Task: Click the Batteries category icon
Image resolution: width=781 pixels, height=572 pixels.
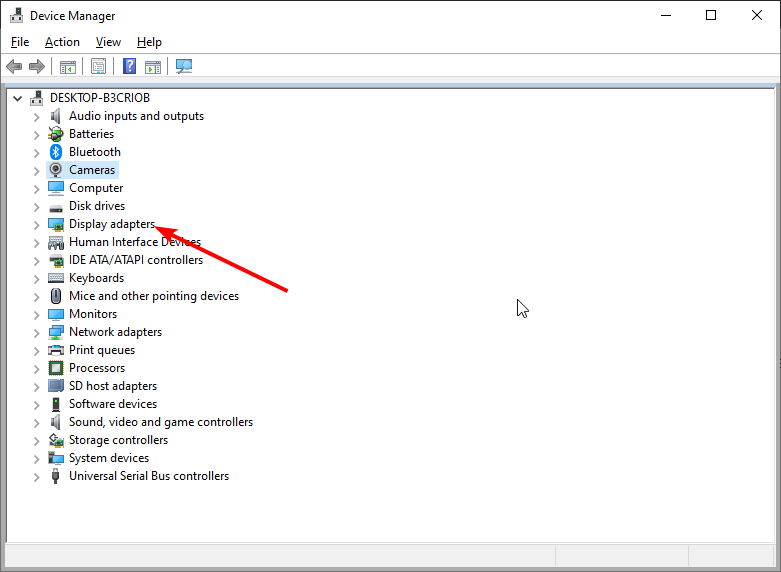Action: [56, 134]
